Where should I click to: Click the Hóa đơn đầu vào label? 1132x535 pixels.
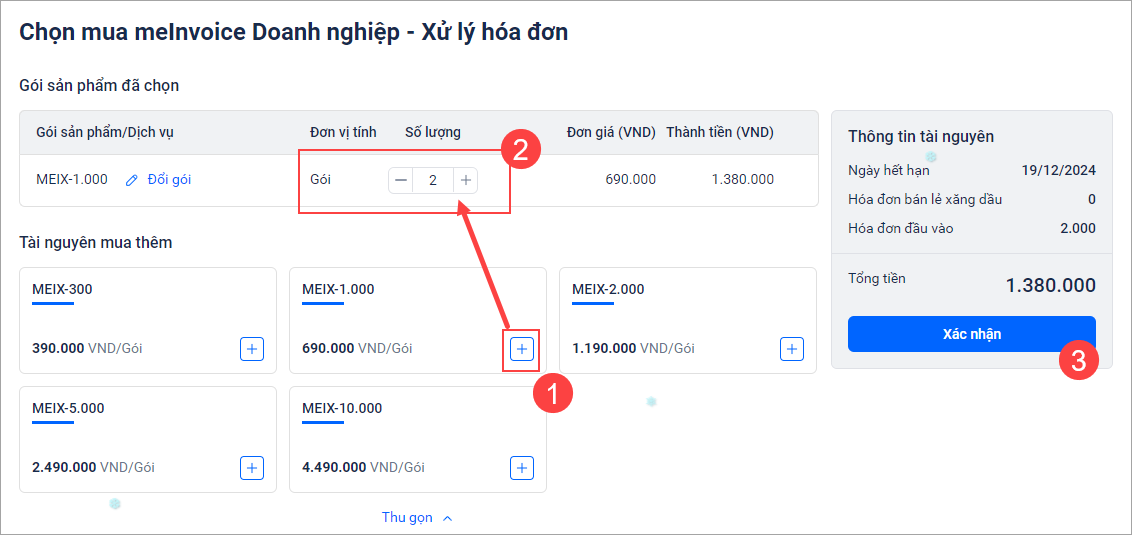[x=901, y=229]
